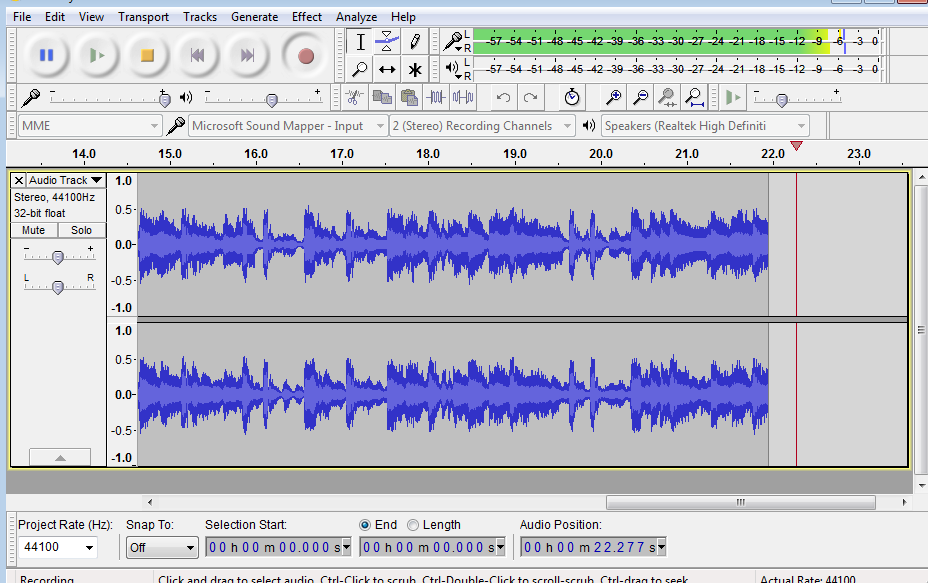Open Selection Start time format arrow

click(346, 547)
